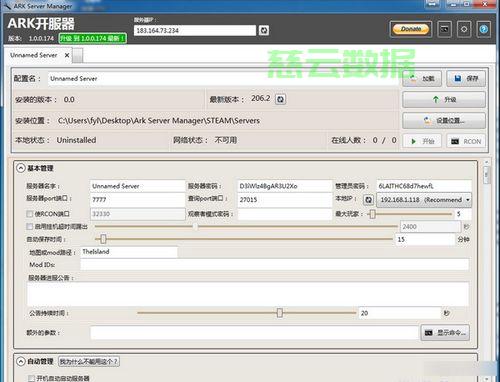Click the auto-save value field showing 15
The width and height of the screenshot is (500, 382).
coord(425,239)
